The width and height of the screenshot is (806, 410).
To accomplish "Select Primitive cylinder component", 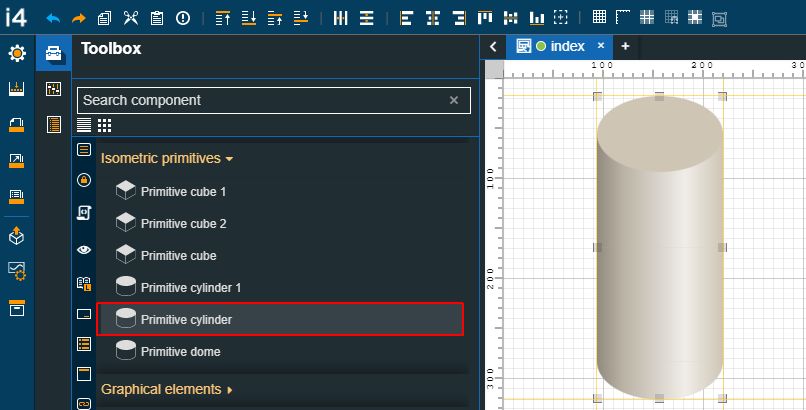I will pyautogui.click(x=280, y=319).
